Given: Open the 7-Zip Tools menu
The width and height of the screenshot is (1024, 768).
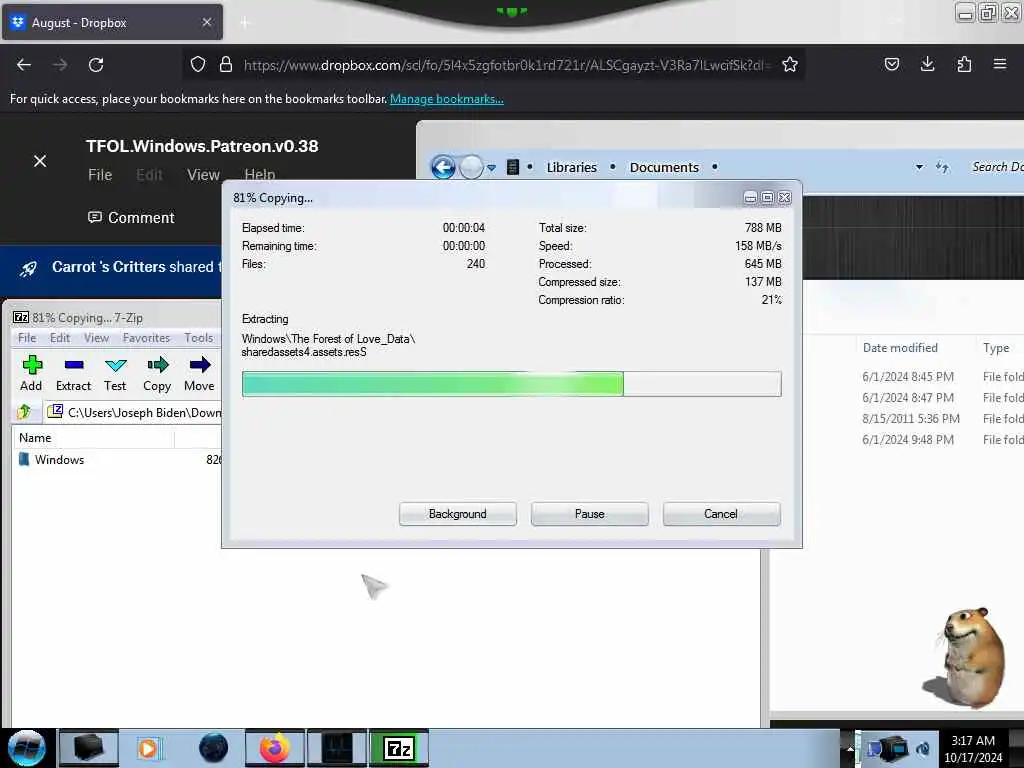Looking at the screenshot, I should pos(199,338).
